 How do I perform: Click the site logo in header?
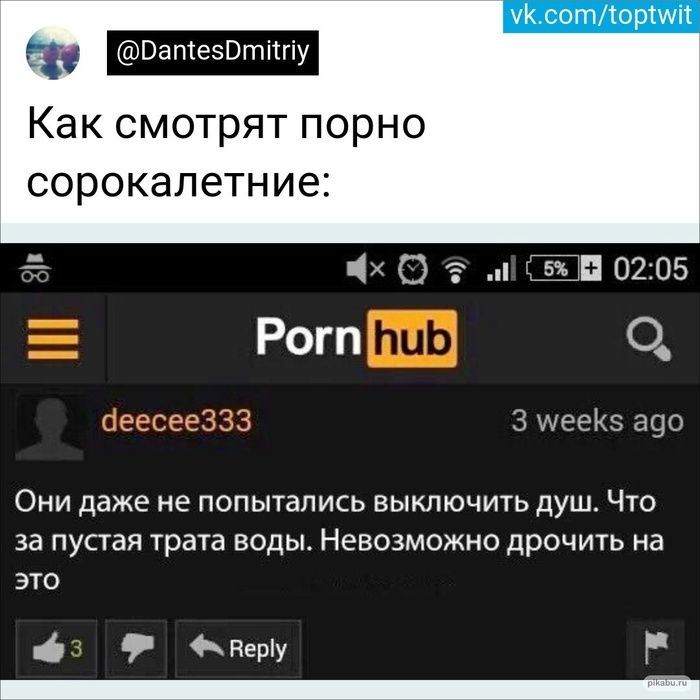tap(357, 338)
